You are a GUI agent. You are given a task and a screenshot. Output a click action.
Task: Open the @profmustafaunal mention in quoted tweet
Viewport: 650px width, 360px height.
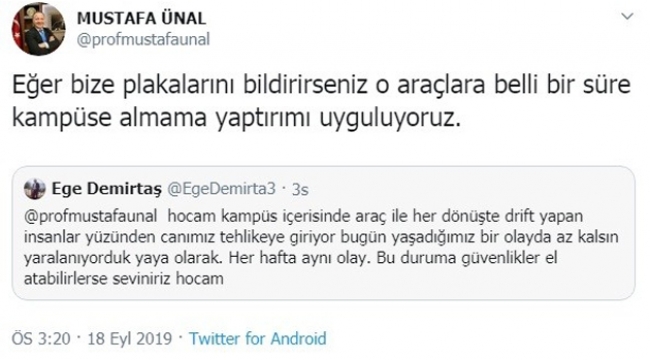pos(90,216)
